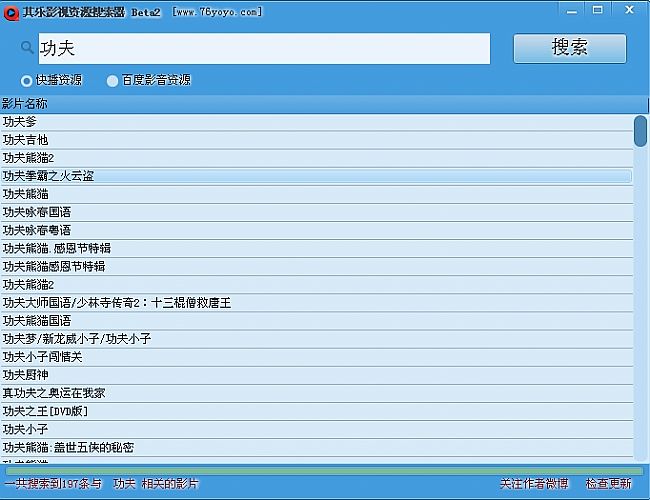This screenshot has height=500, width=650.
Task: Select the 功夫梦/新龙威小子/功夫小子 row
Action: [317, 339]
